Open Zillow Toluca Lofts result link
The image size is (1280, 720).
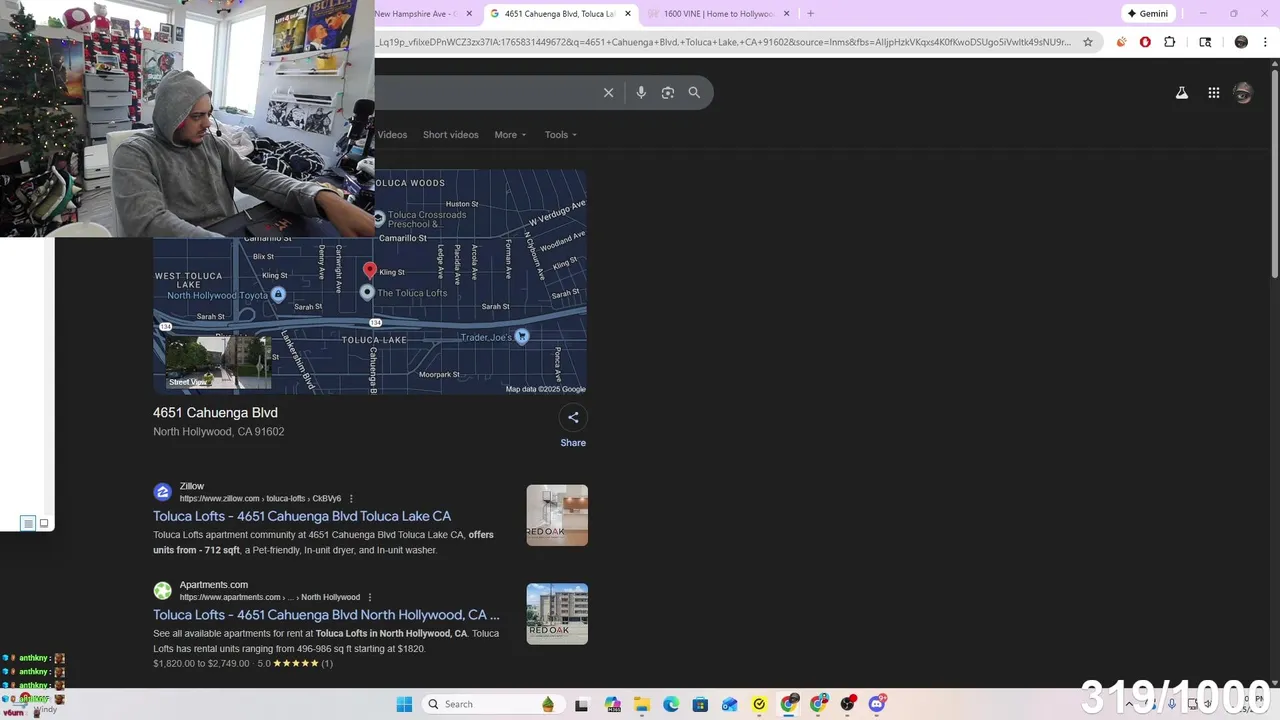coord(302,516)
